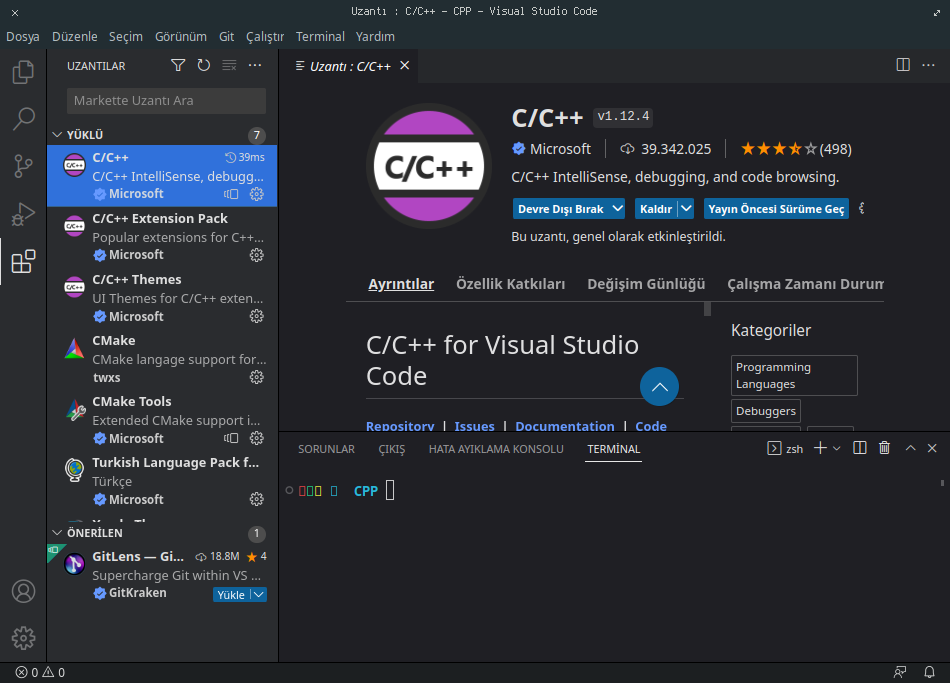
Task: Open the Repository link
Action: tap(400, 426)
